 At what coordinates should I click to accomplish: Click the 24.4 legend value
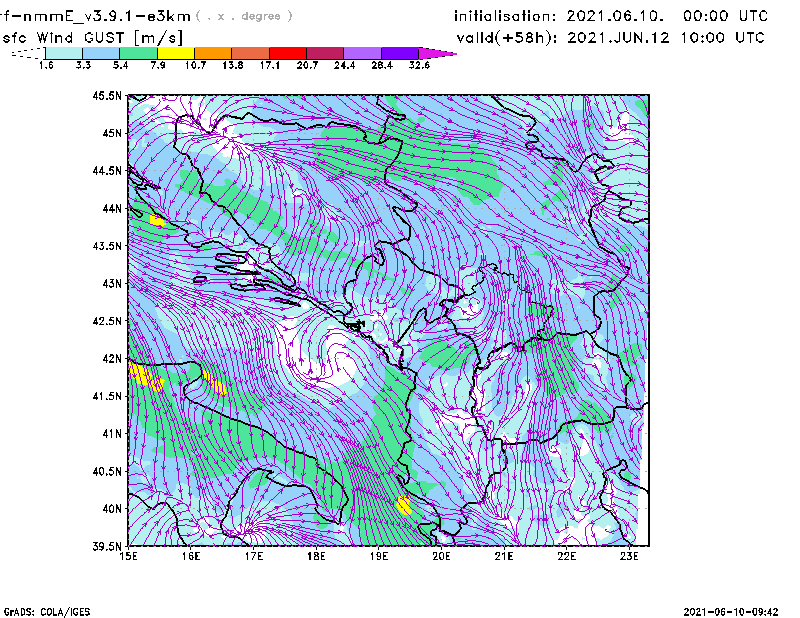tap(344, 65)
